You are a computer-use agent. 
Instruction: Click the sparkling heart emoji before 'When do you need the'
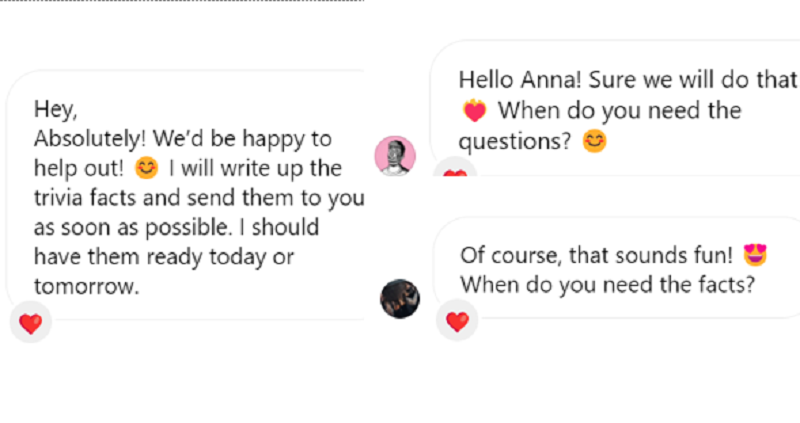(x=474, y=111)
